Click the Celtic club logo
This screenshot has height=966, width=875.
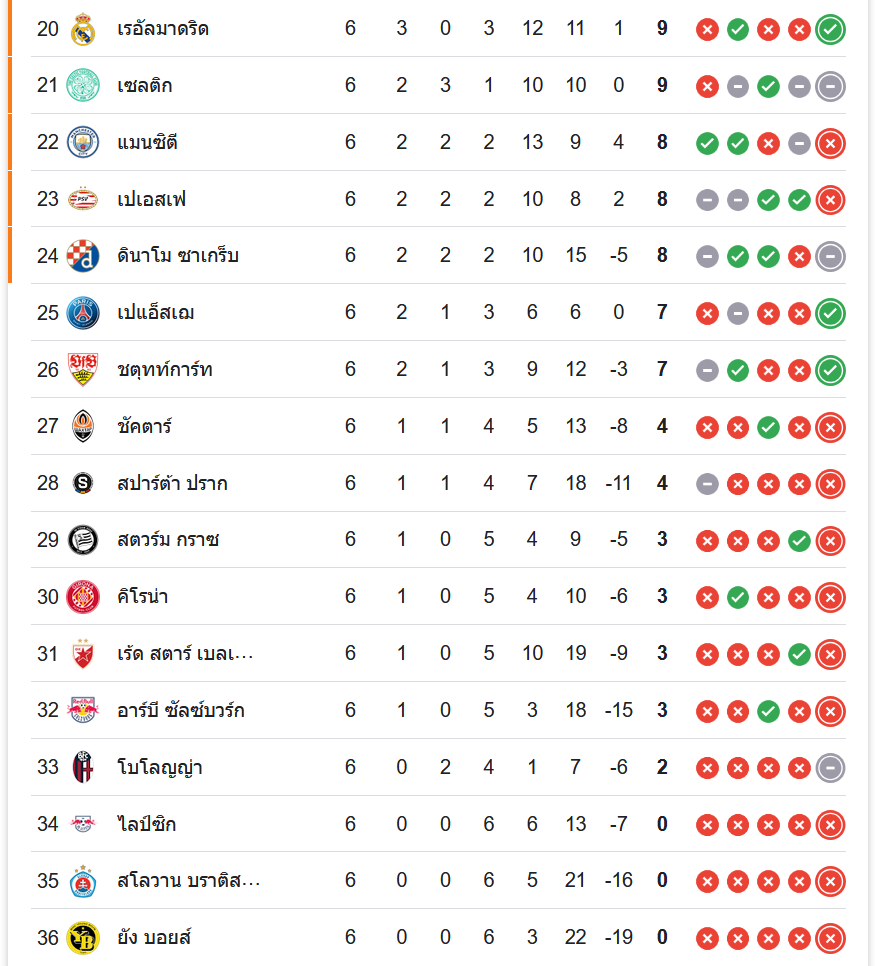82,86
